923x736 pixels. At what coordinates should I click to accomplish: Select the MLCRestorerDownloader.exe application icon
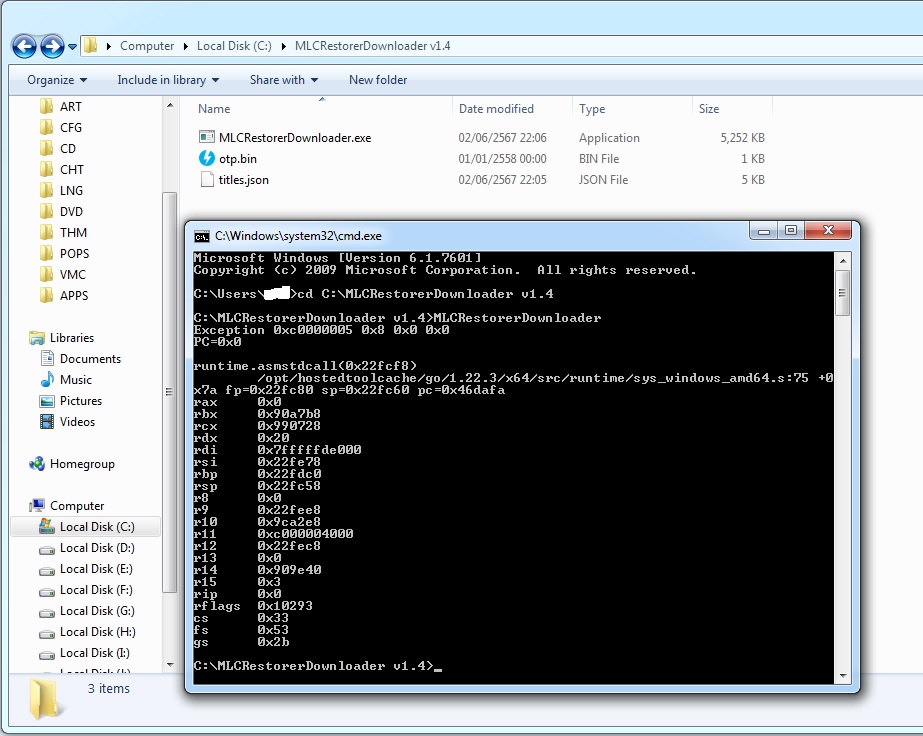[x=207, y=137]
